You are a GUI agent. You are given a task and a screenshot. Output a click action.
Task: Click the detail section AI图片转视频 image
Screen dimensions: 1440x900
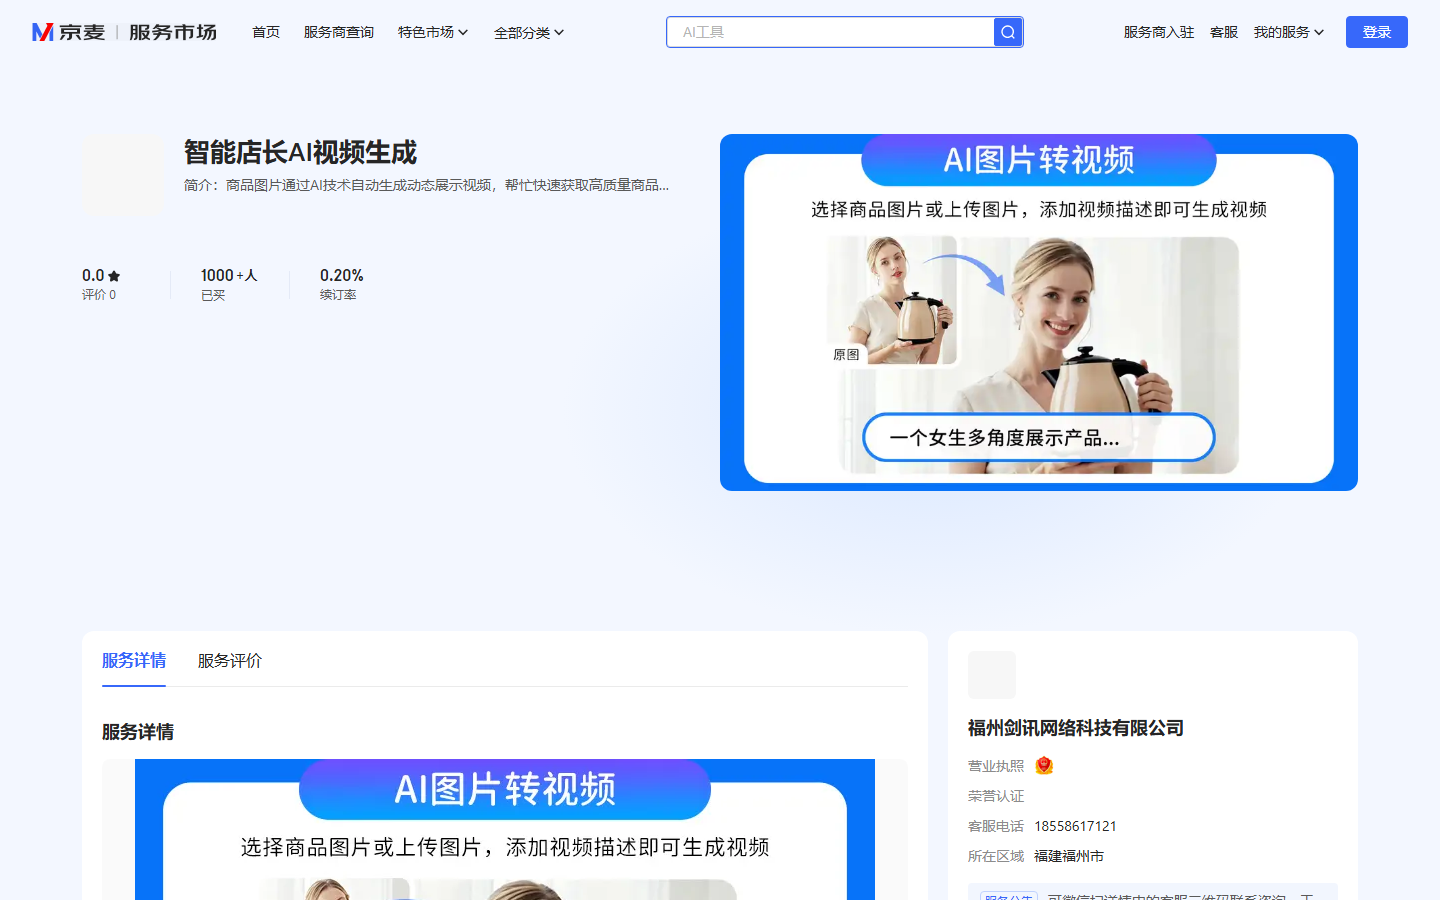click(x=505, y=830)
